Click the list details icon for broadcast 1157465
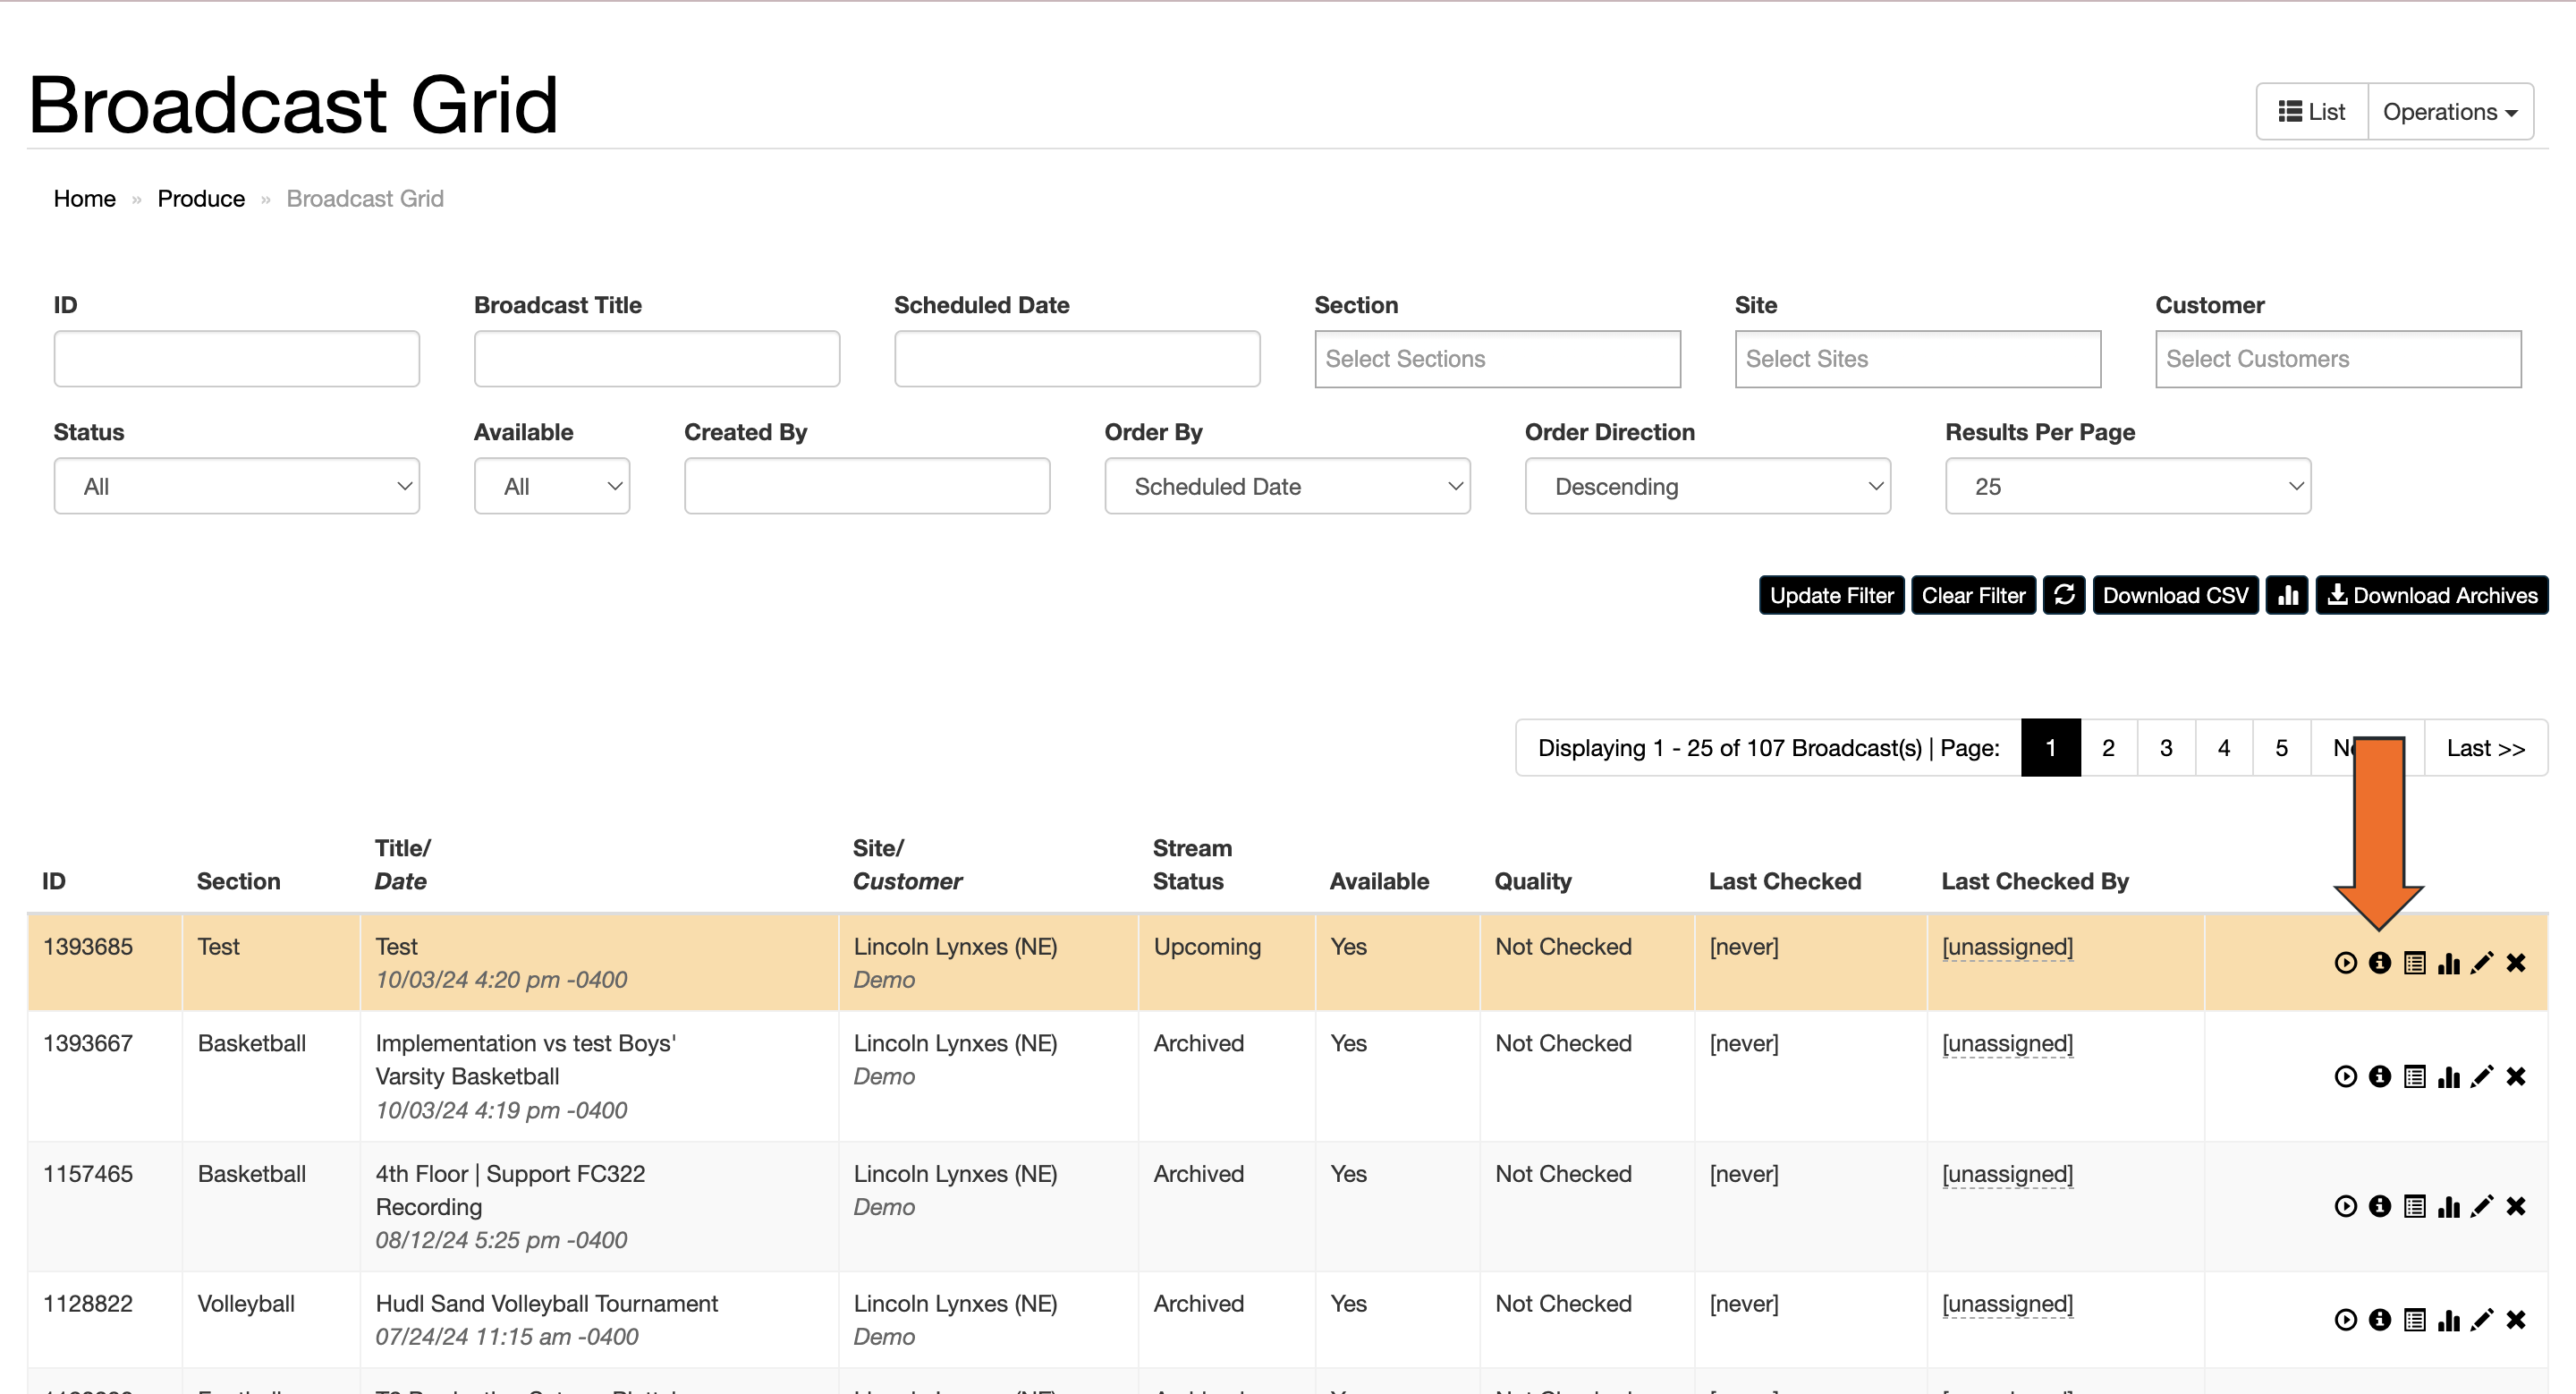The height and width of the screenshot is (1394, 2576). click(x=2414, y=1207)
